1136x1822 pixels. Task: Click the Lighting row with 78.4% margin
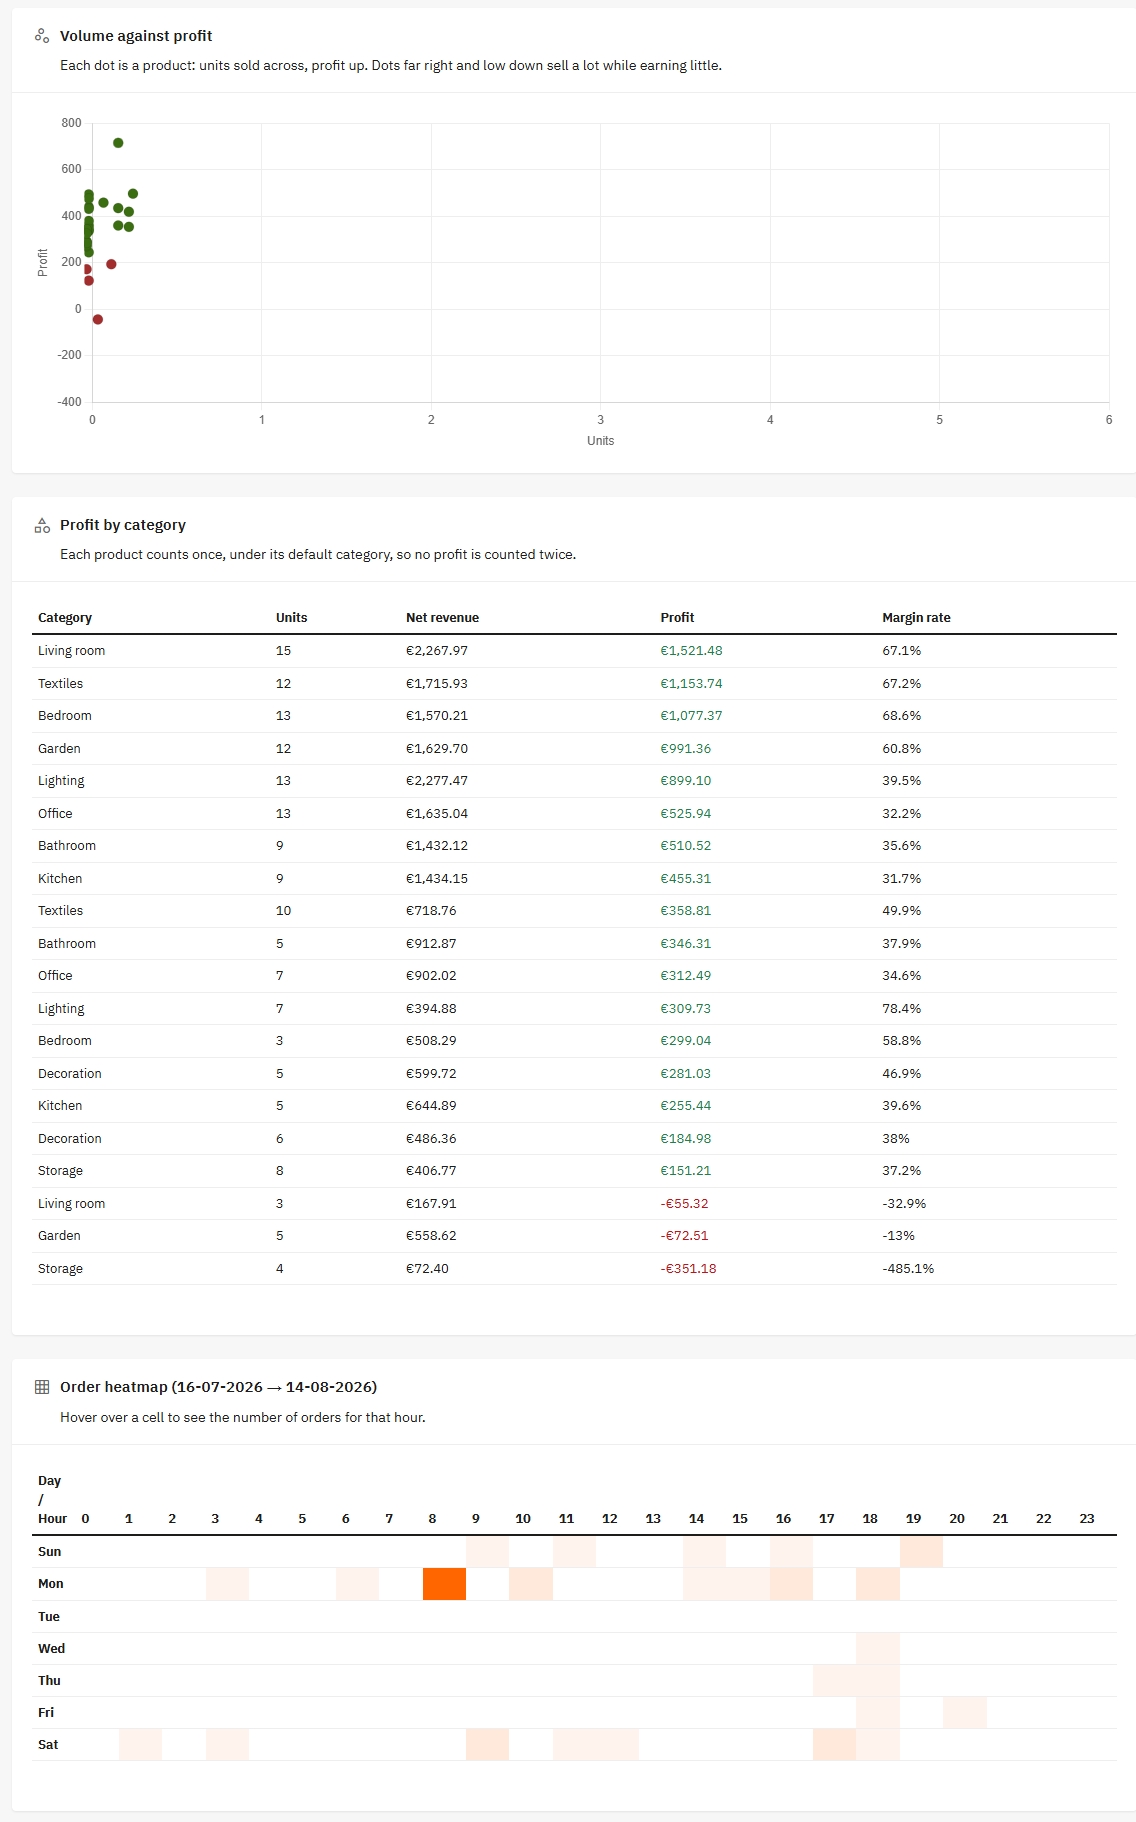tap(574, 1009)
